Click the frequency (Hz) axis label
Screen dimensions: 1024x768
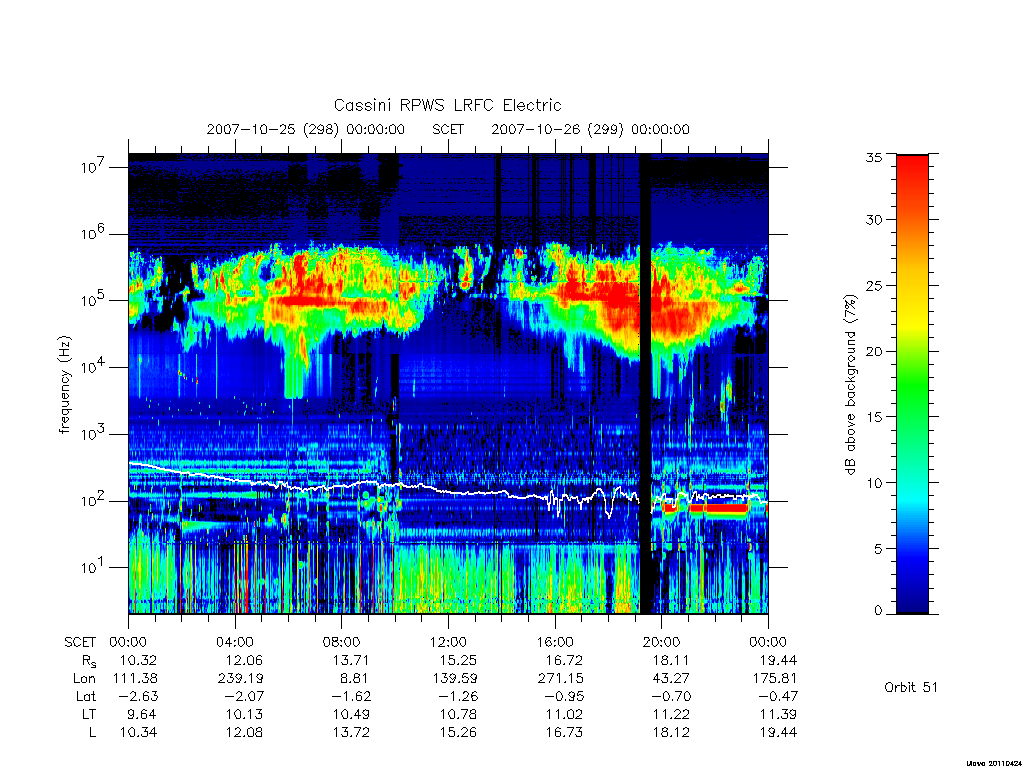(x=64, y=385)
